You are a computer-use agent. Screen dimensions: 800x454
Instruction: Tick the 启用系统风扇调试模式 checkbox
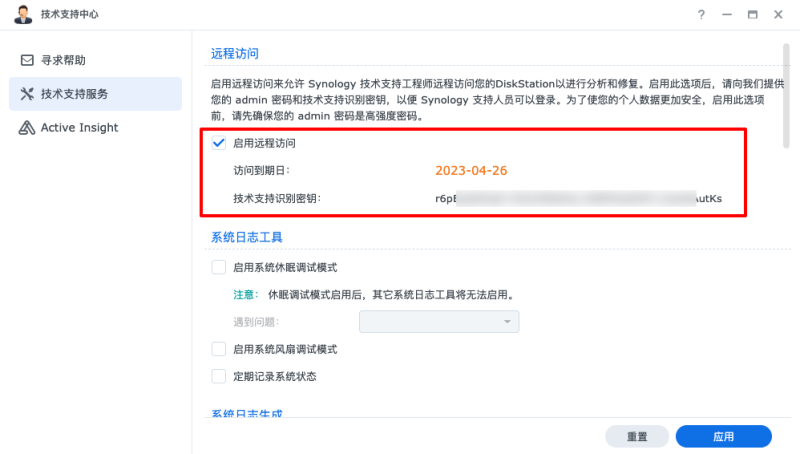coord(219,349)
